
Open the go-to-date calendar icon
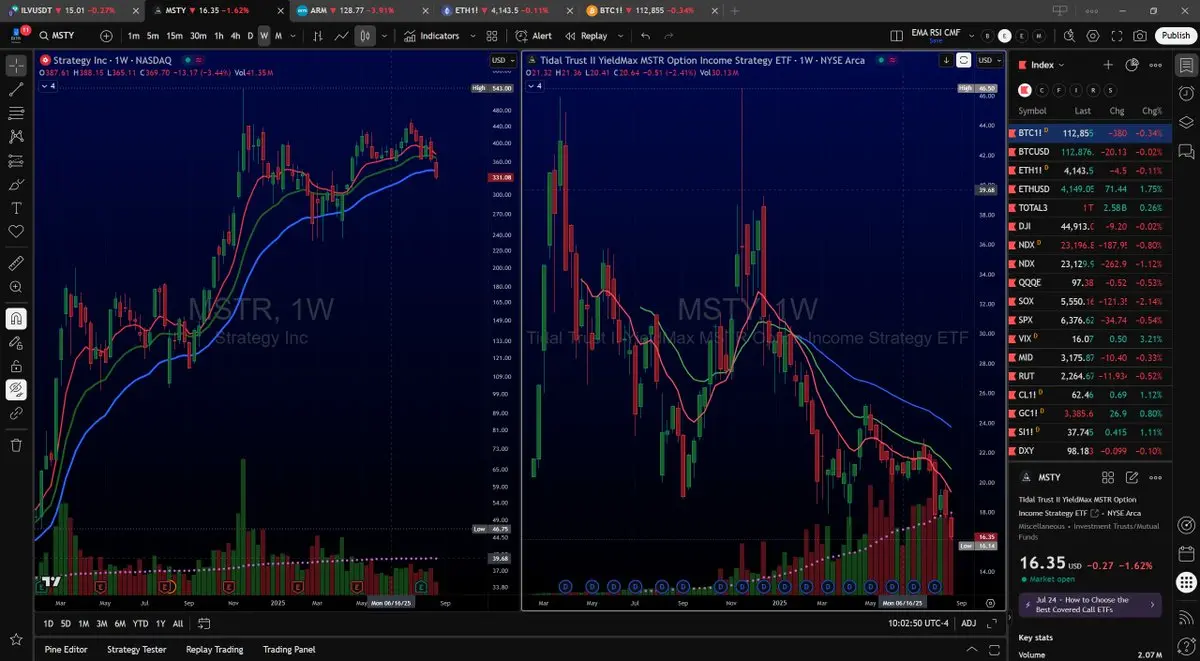204,623
